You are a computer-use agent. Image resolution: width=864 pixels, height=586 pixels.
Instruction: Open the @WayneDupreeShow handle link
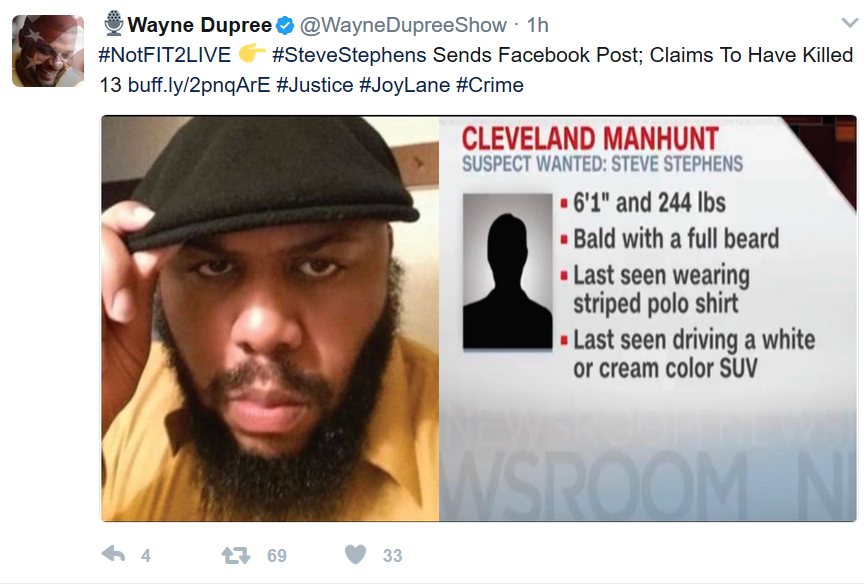tap(403, 25)
